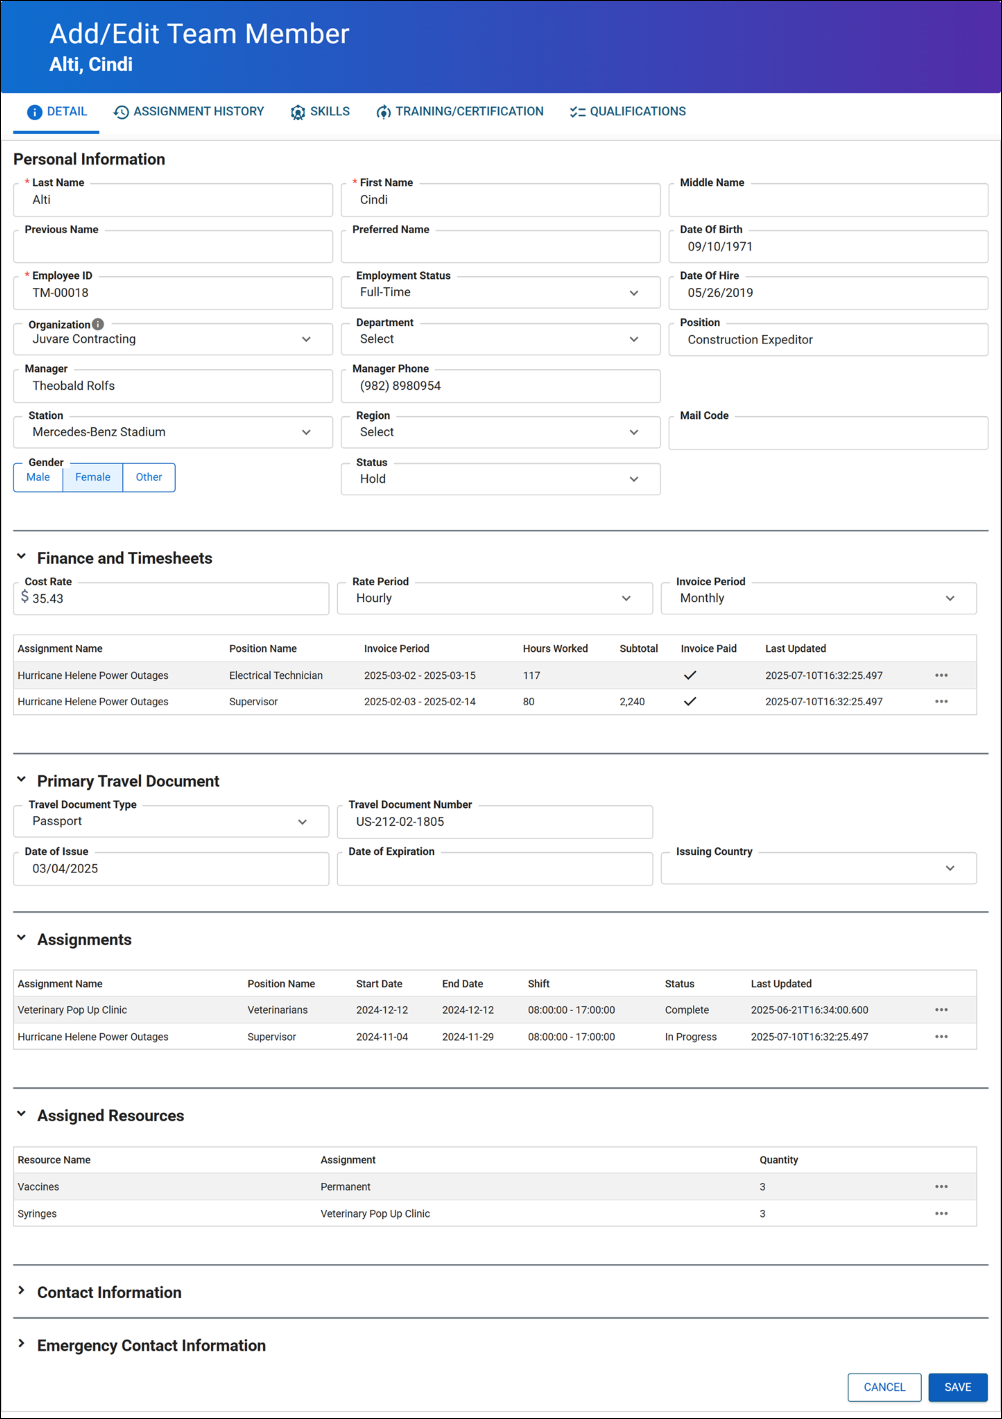
Task: Switch to Assignment History tab
Action: (x=189, y=112)
